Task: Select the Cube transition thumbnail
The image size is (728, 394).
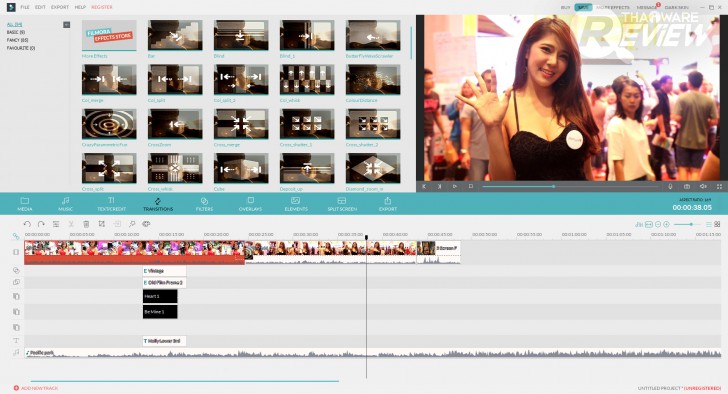Action: click(241, 169)
